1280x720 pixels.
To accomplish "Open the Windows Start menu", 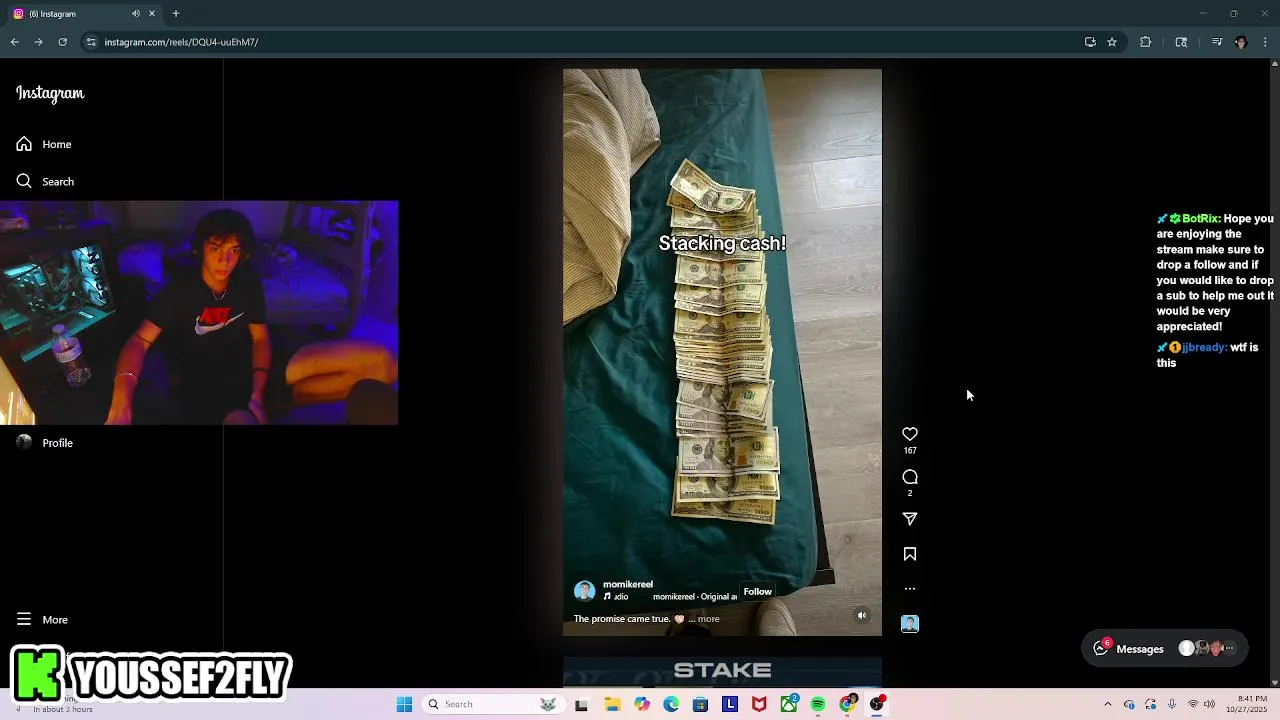I will tap(404, 704).
